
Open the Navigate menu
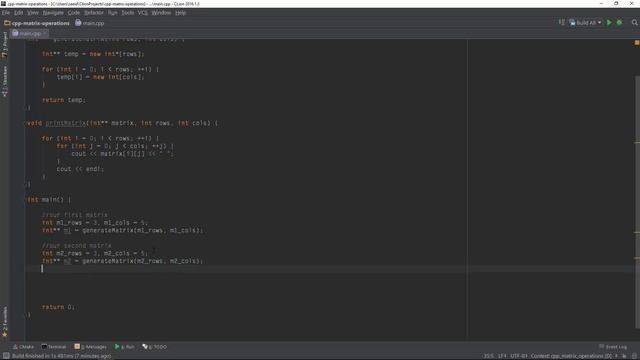coord(53,13)
